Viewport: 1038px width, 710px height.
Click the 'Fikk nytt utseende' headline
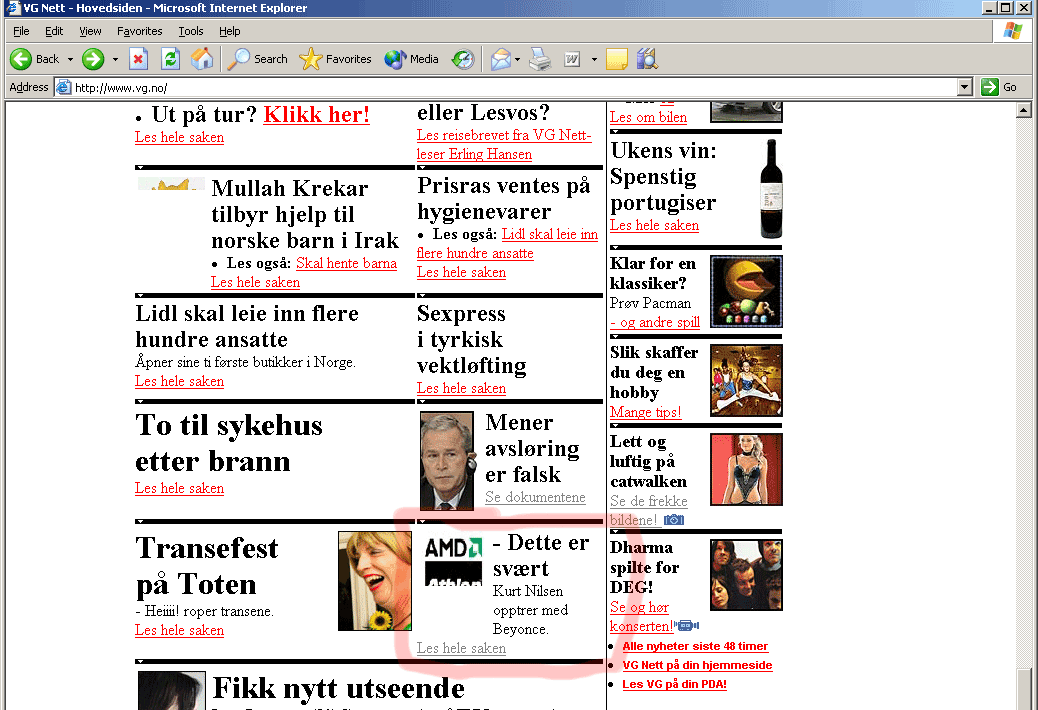pos(338,688)
